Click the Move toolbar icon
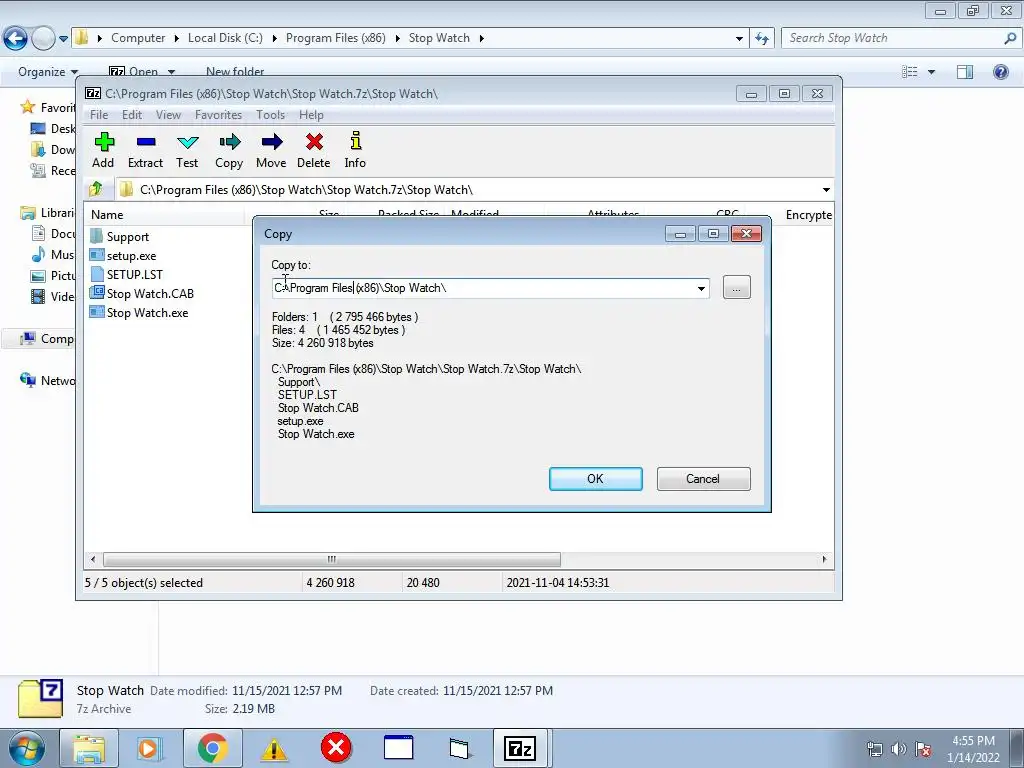 (x=271, y=150)
